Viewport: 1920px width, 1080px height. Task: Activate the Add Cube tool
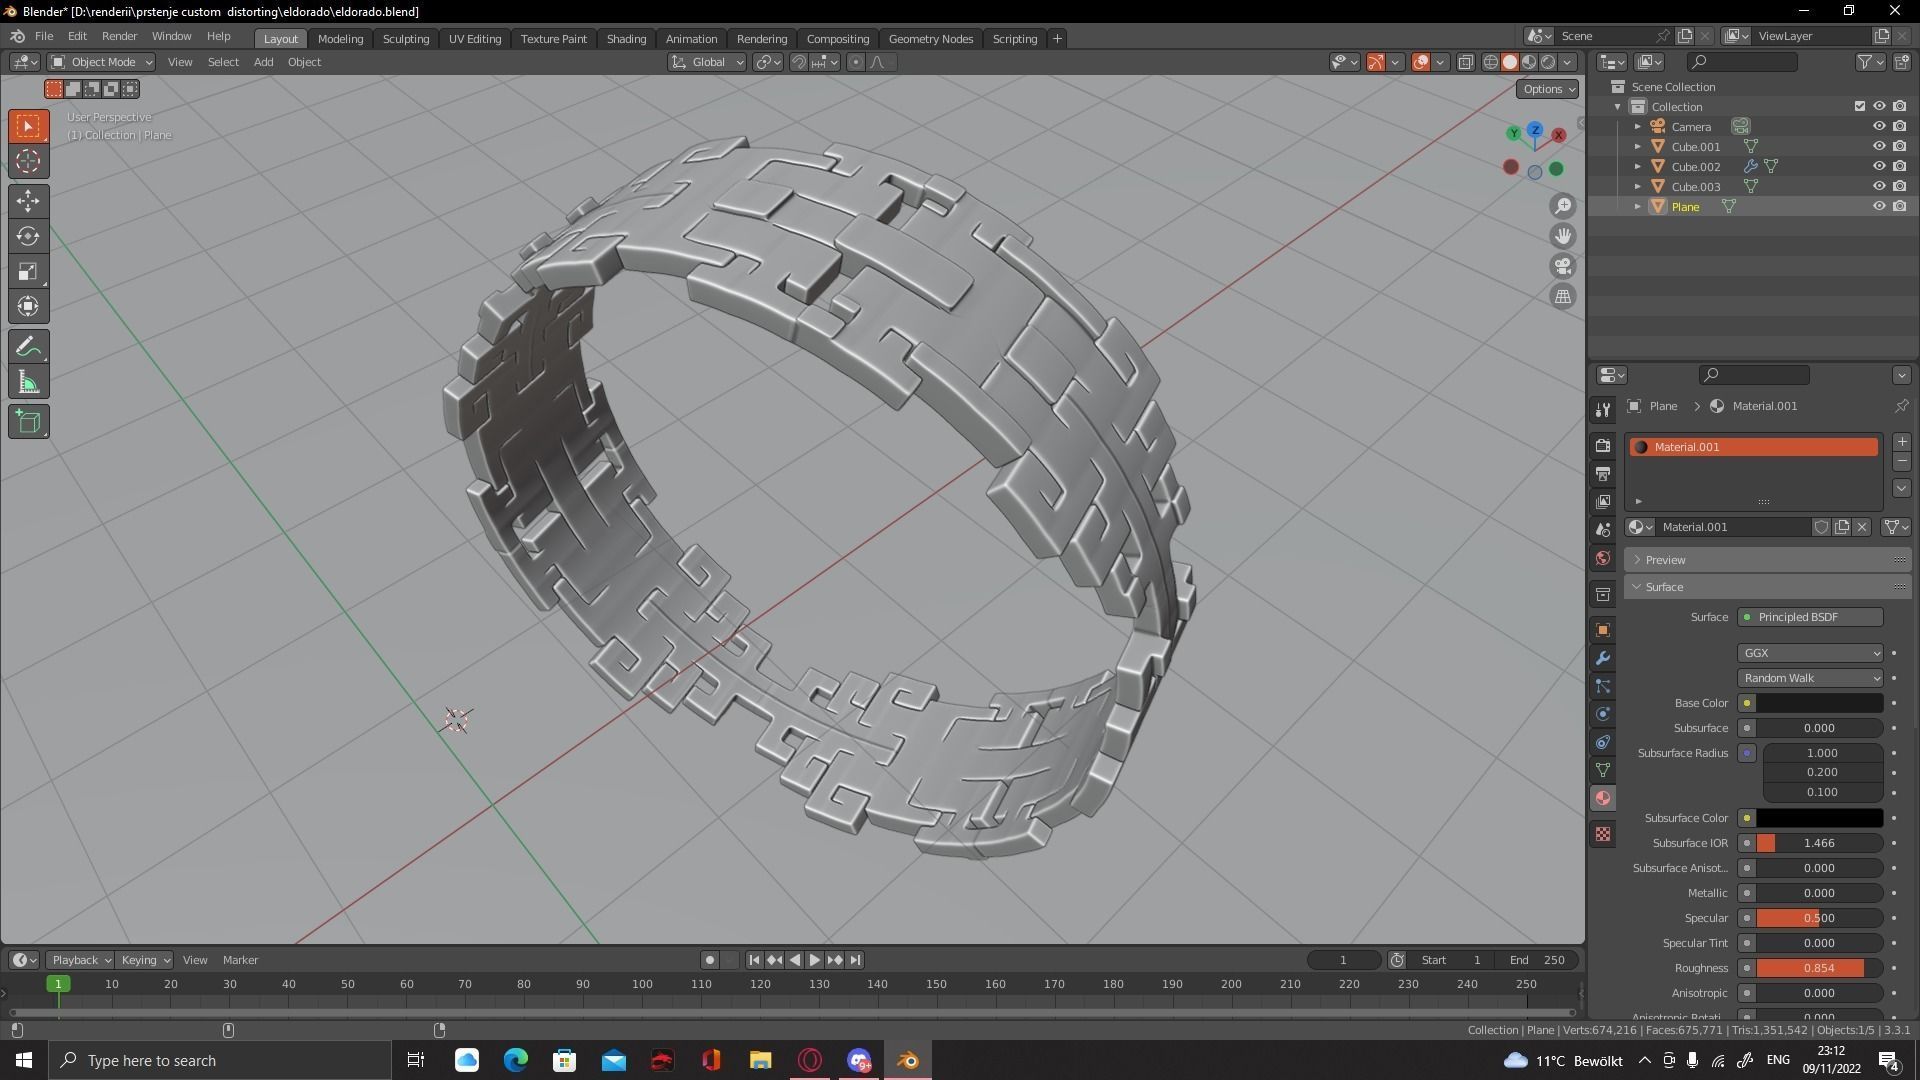(28, 421)
